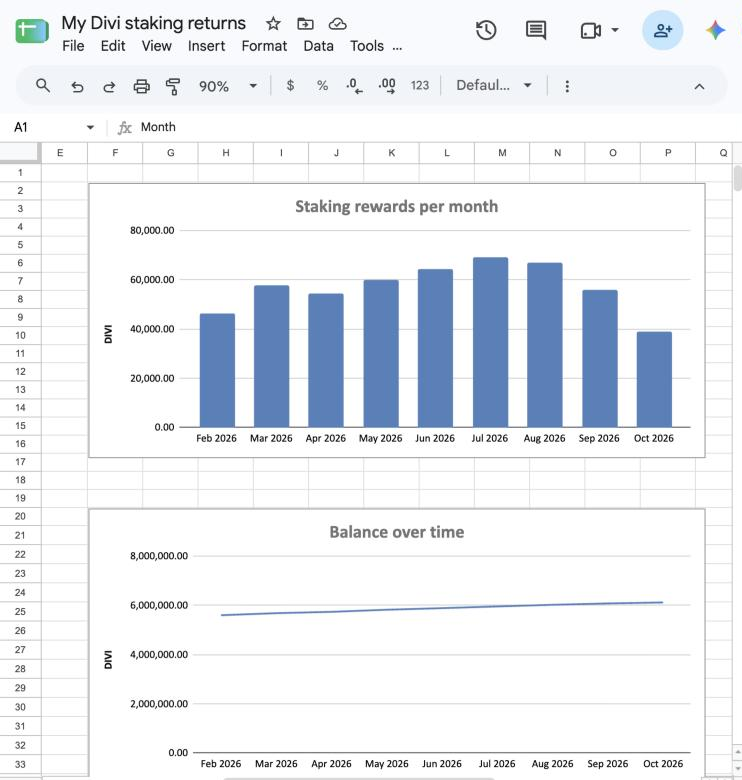The image size is (742, 780).
Task: Select row 1 header
Action: tap(20, 173)
